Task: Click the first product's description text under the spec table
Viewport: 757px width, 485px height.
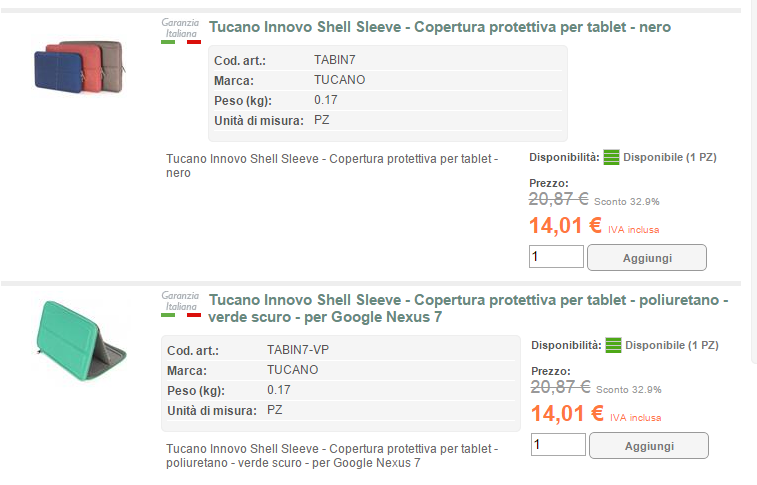Action: [x=330, y=165]
